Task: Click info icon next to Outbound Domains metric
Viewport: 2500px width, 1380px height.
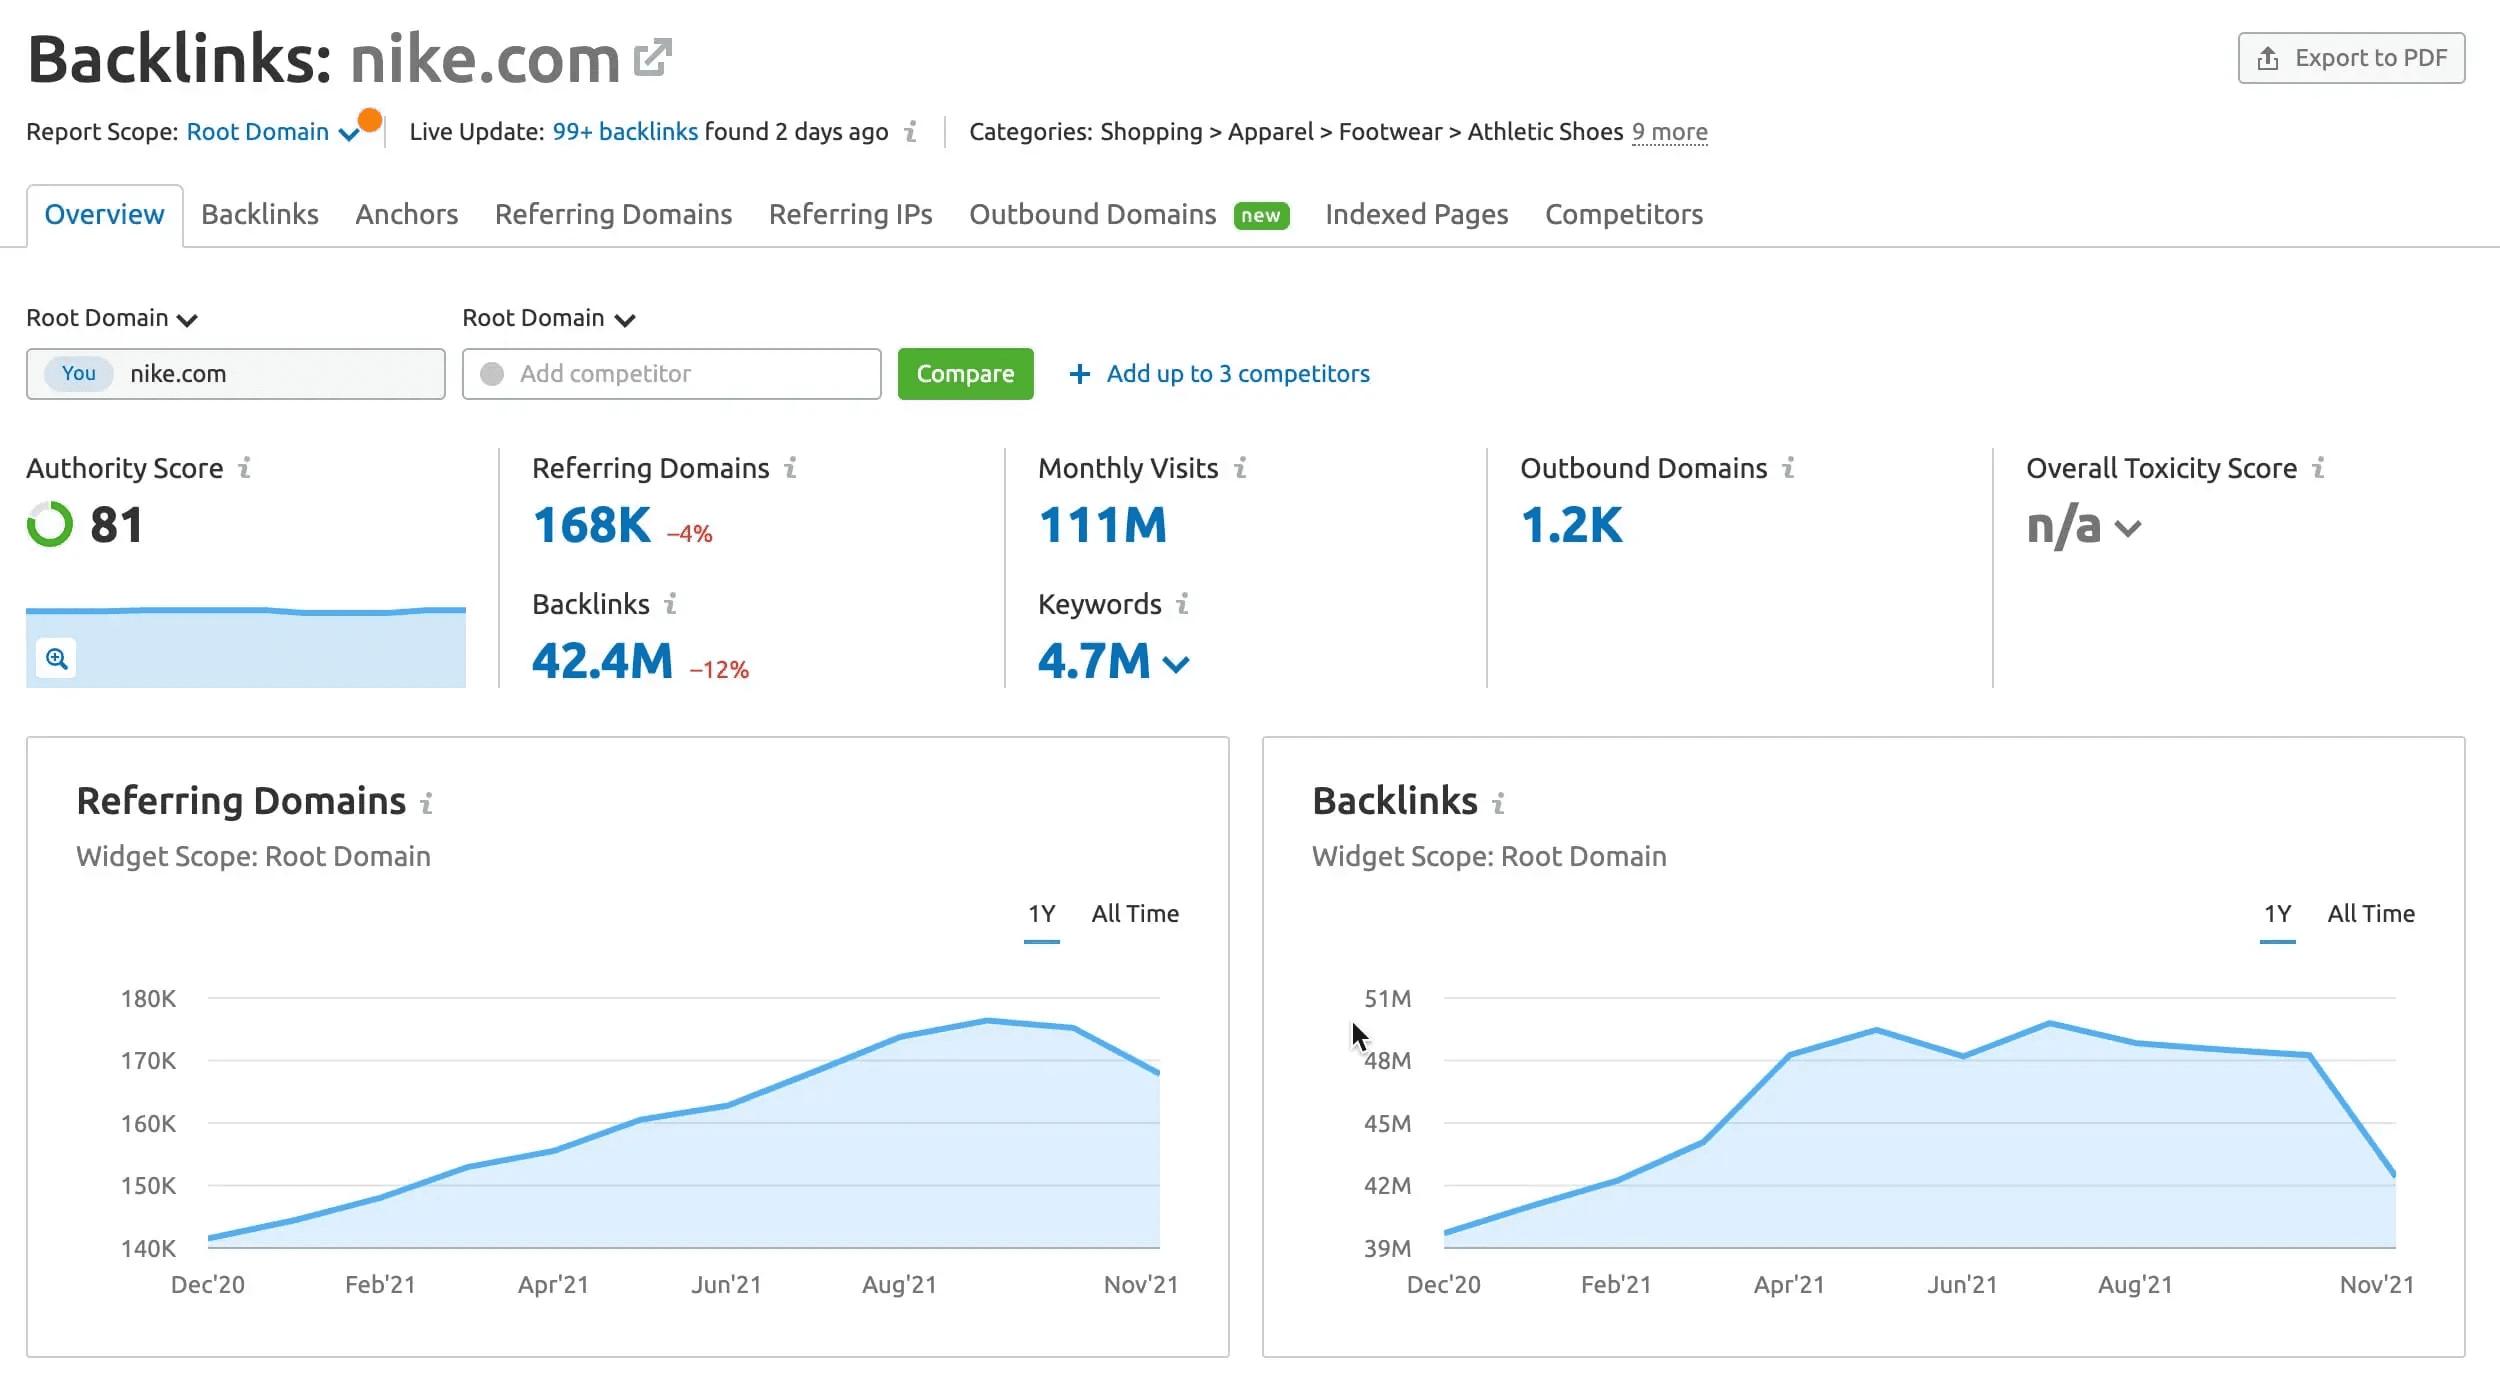Action: pyautogui.click(x=1789, y=468)
